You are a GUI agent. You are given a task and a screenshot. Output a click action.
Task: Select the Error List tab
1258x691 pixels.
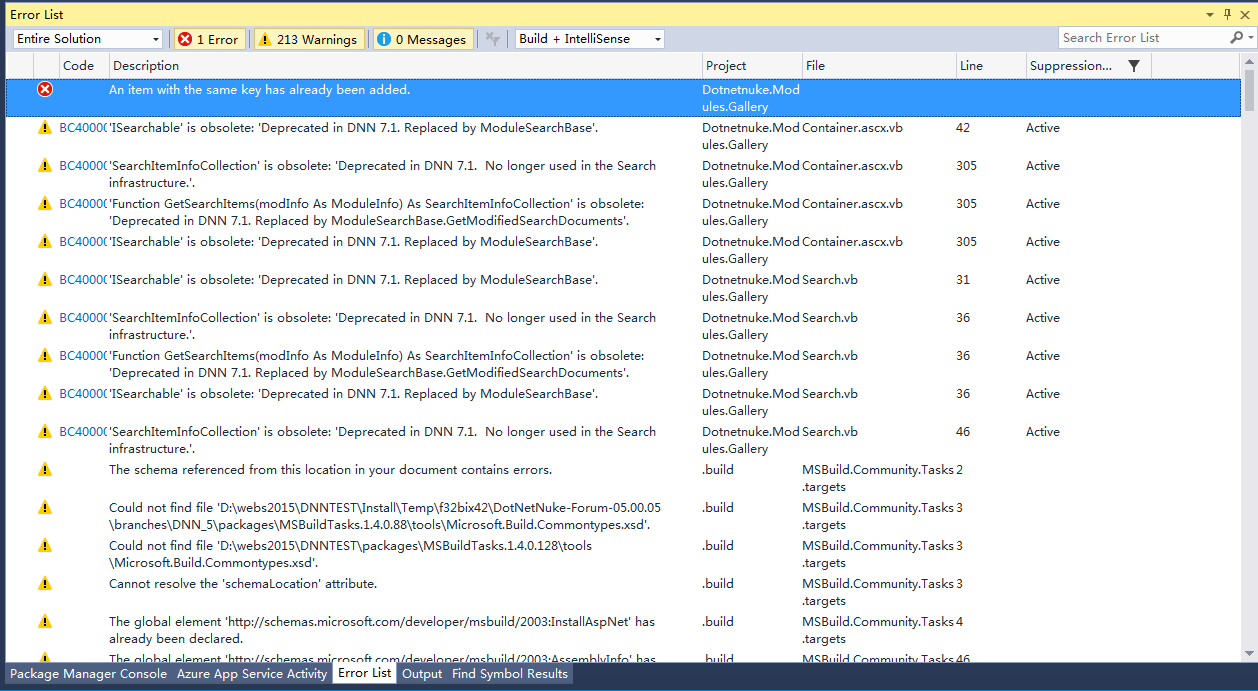[364, 674]
